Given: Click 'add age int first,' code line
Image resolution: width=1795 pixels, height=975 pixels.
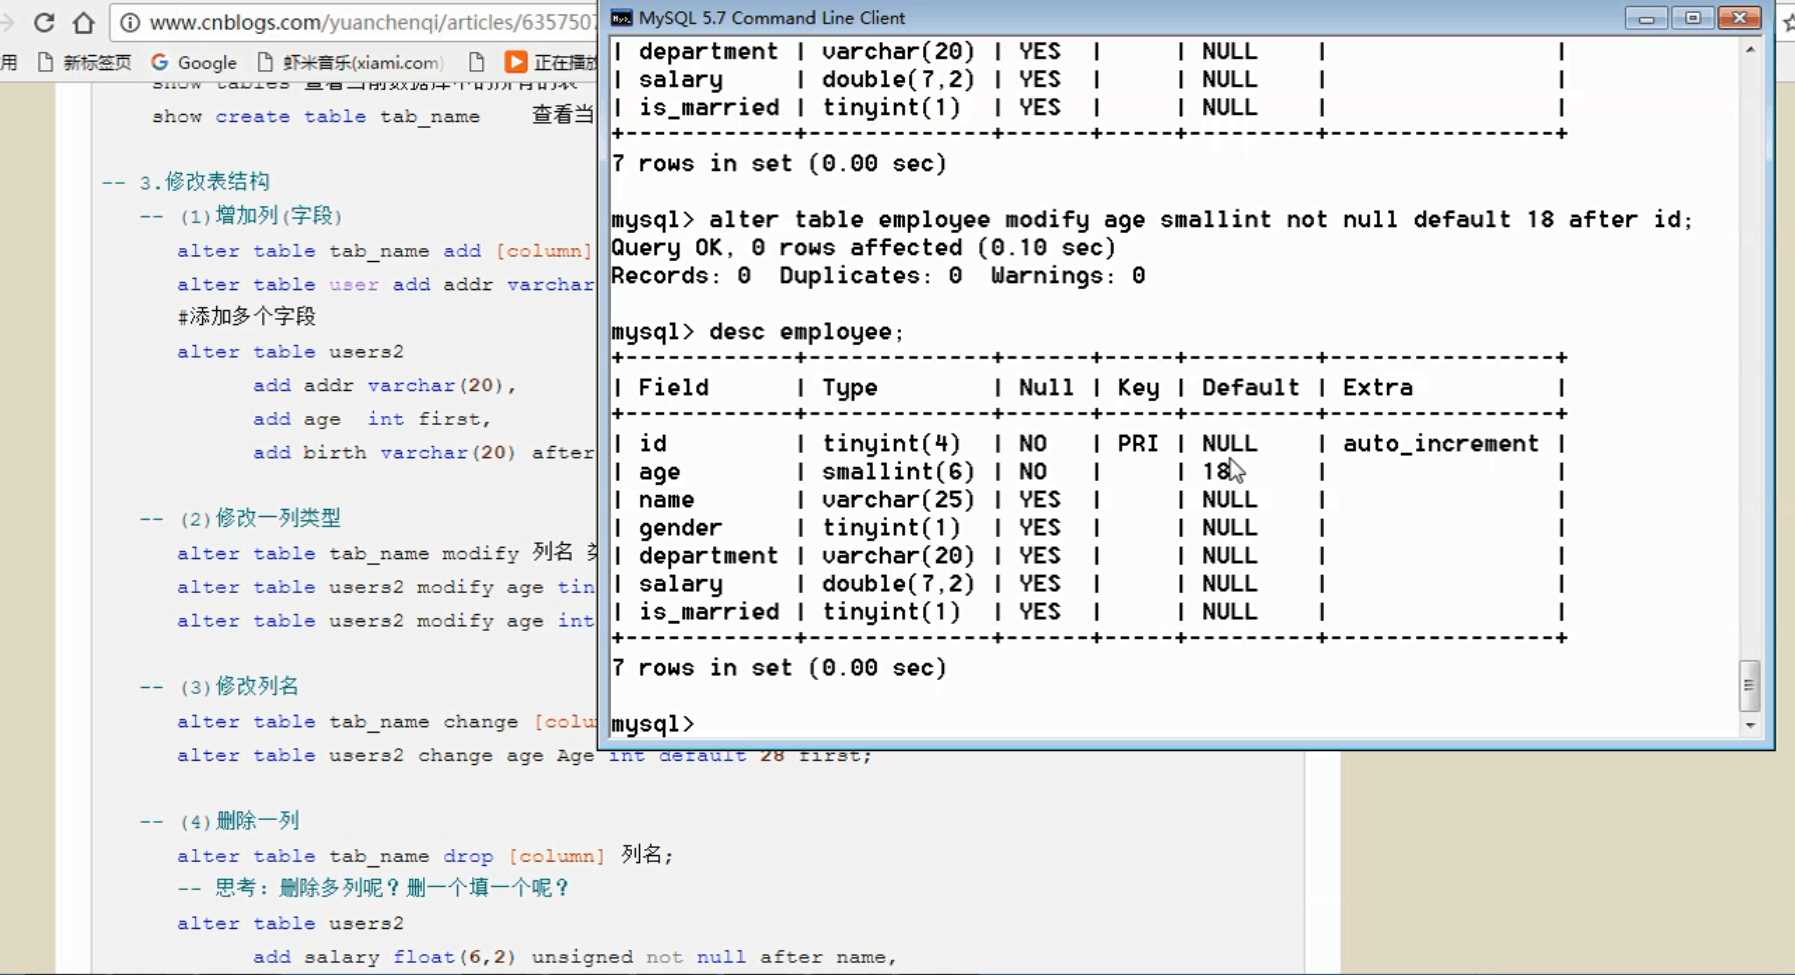Looking at the screenshot, I should [x=372, y=419].
